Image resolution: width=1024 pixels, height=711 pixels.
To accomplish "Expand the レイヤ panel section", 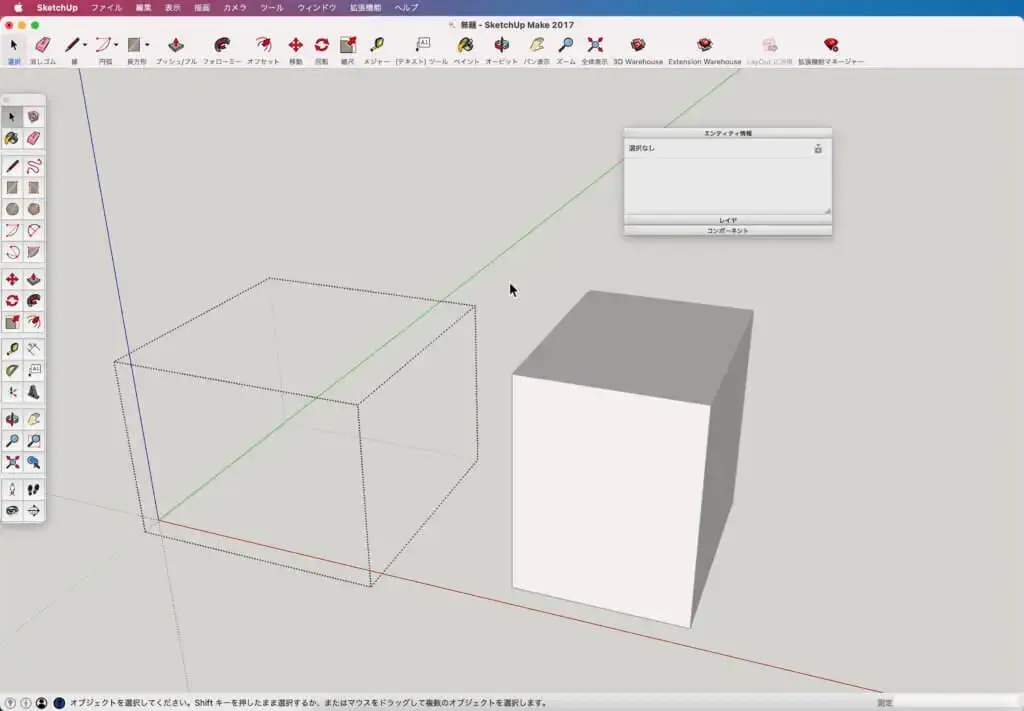I will (x=728, y=221).
